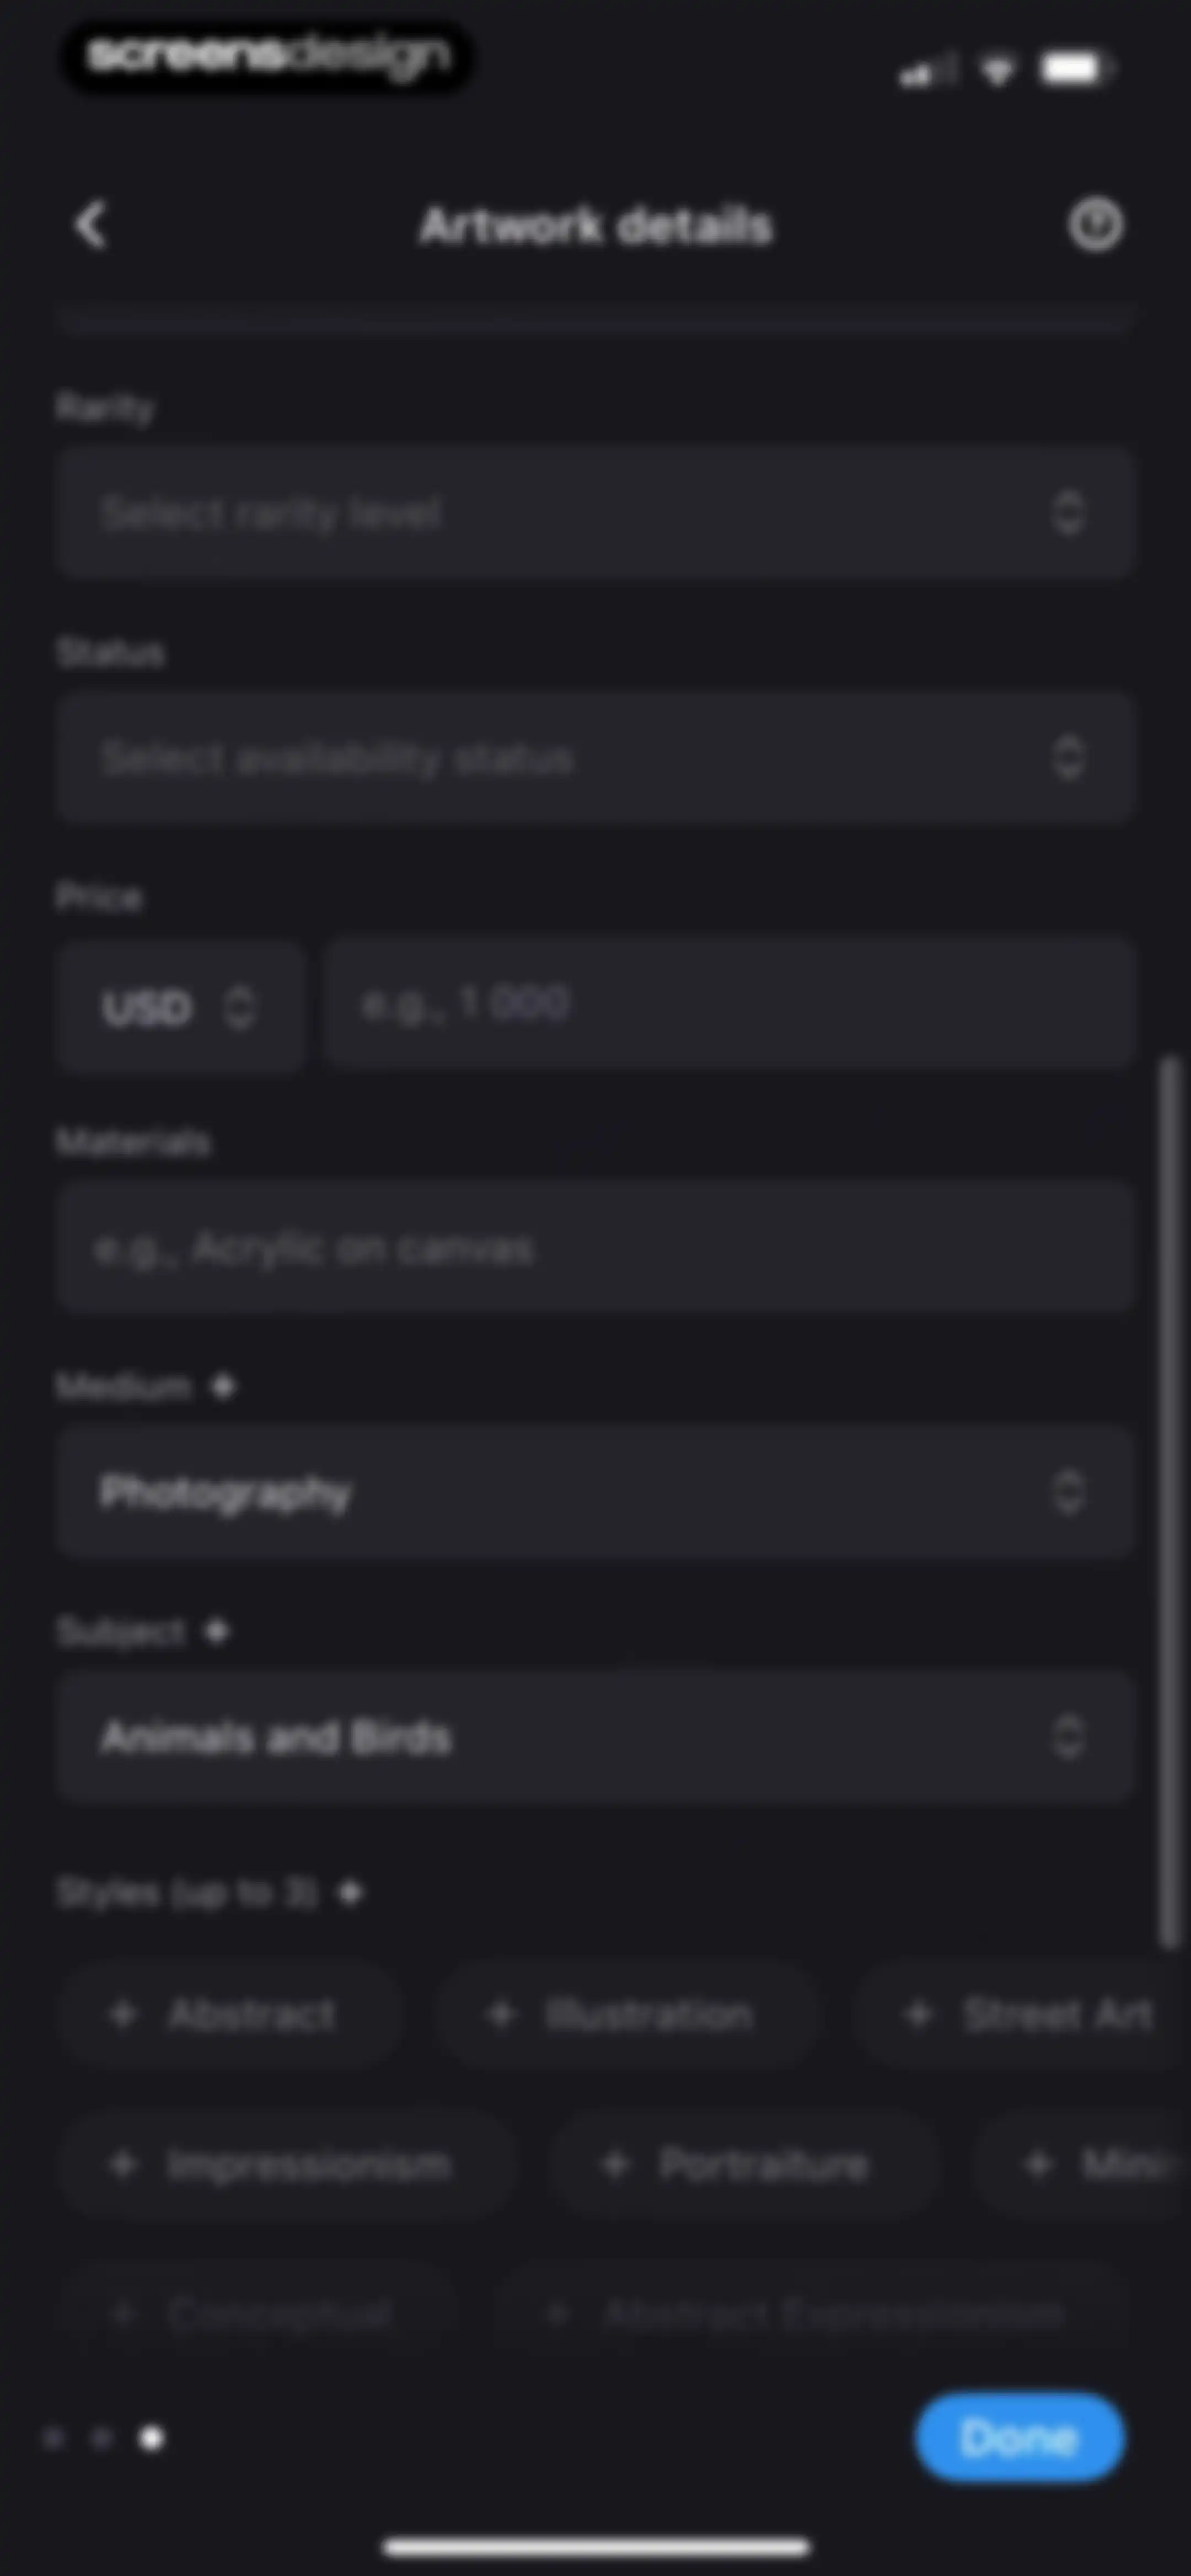
Task: Tap the battery status icon
Action: [1076, 69]
